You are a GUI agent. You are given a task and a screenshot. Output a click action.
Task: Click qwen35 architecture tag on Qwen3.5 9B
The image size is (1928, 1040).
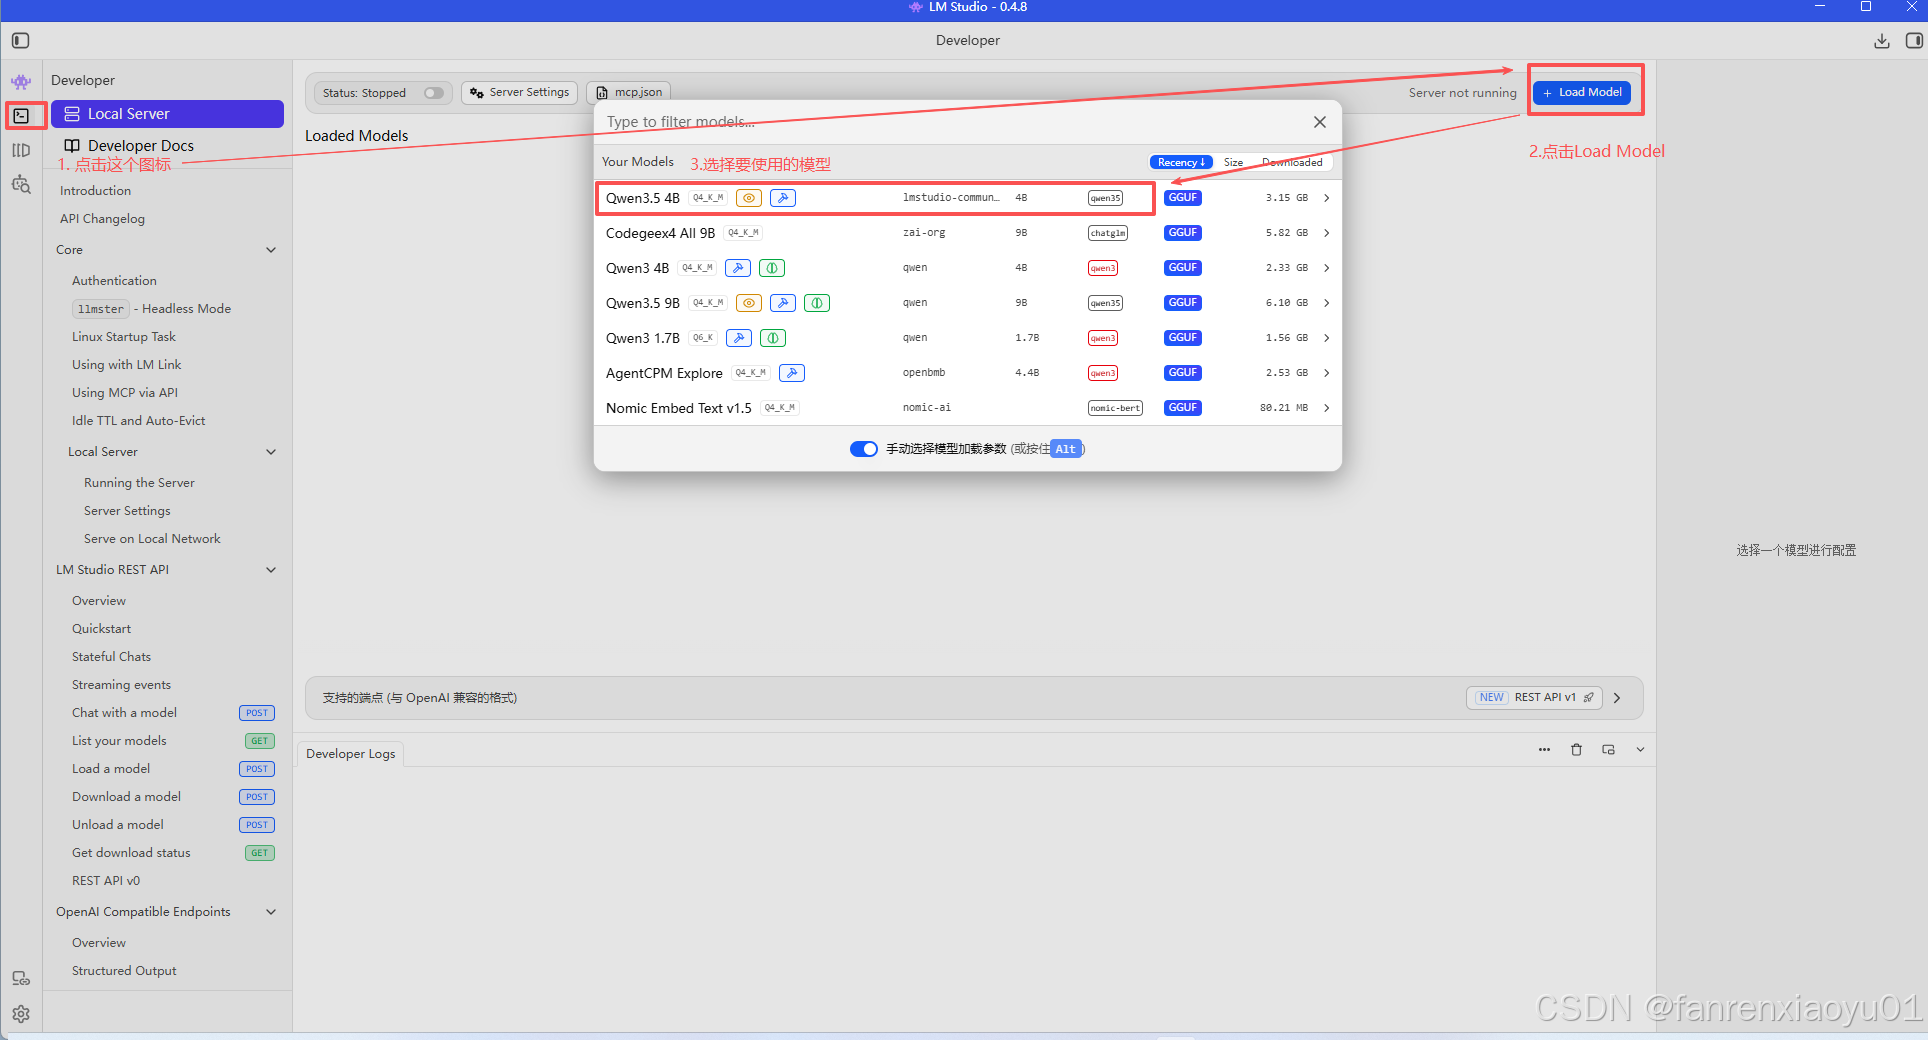point(1105,303)
